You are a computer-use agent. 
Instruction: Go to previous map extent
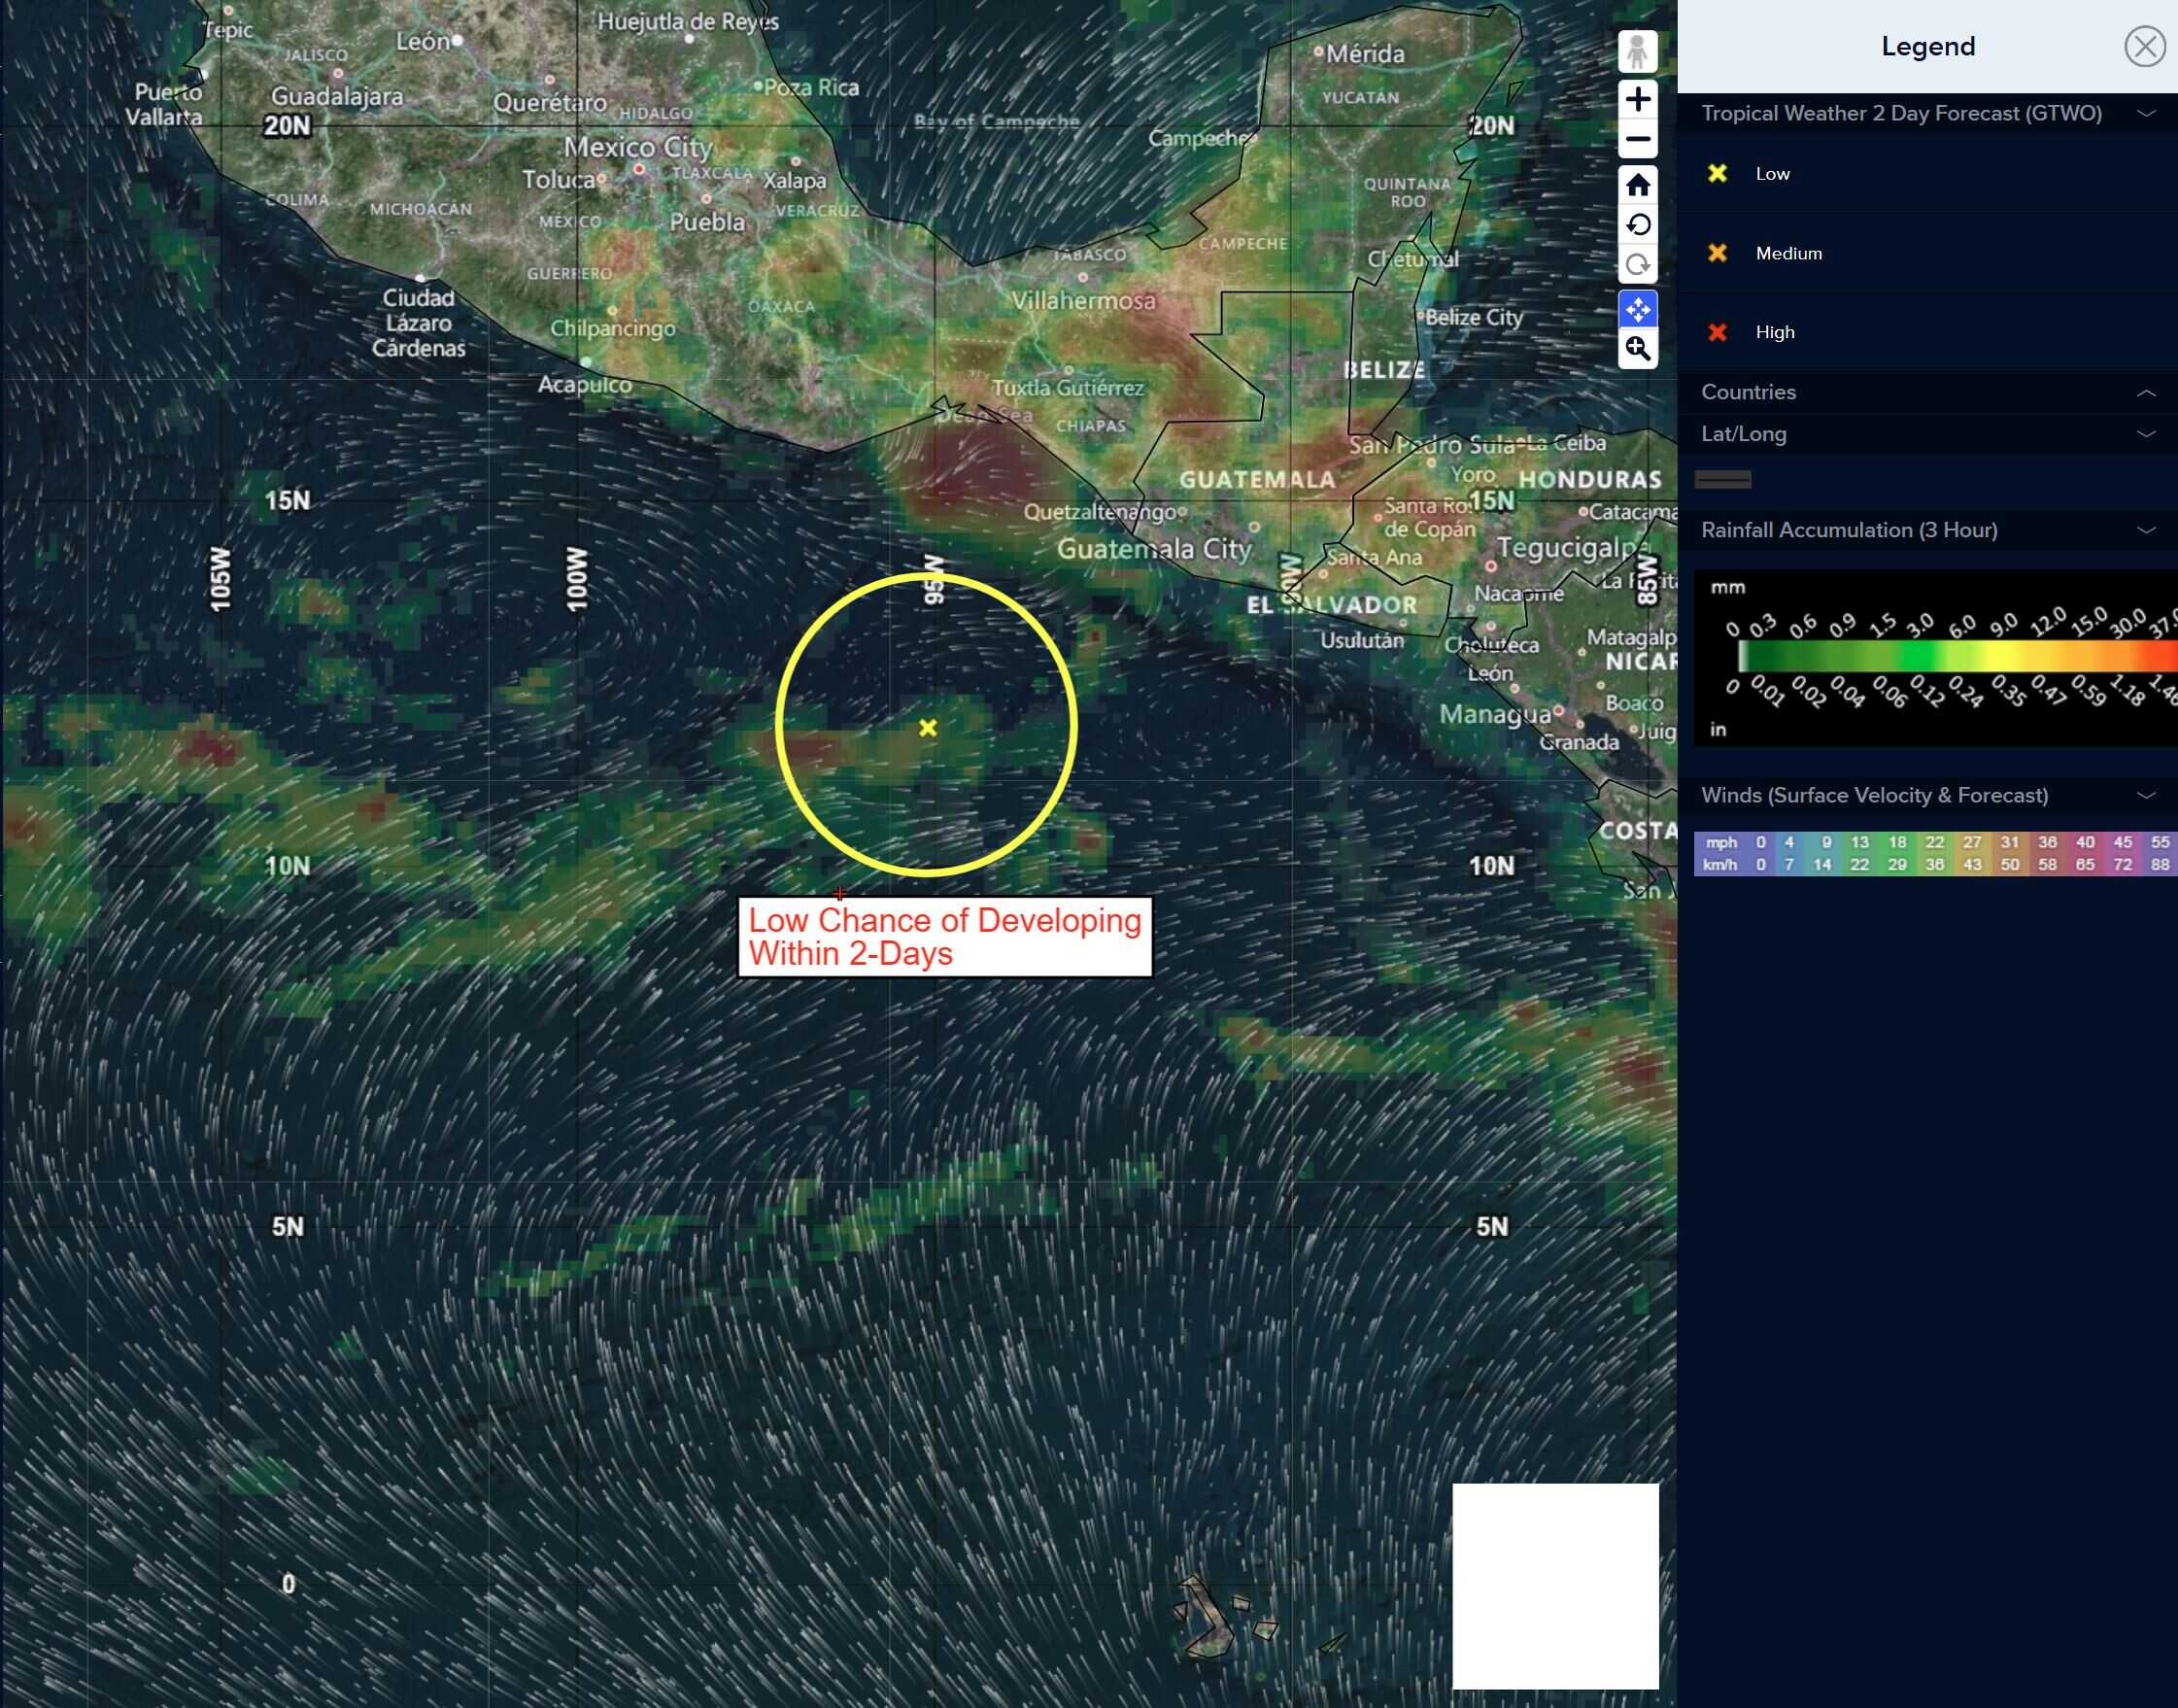(x=1637, y=225)
